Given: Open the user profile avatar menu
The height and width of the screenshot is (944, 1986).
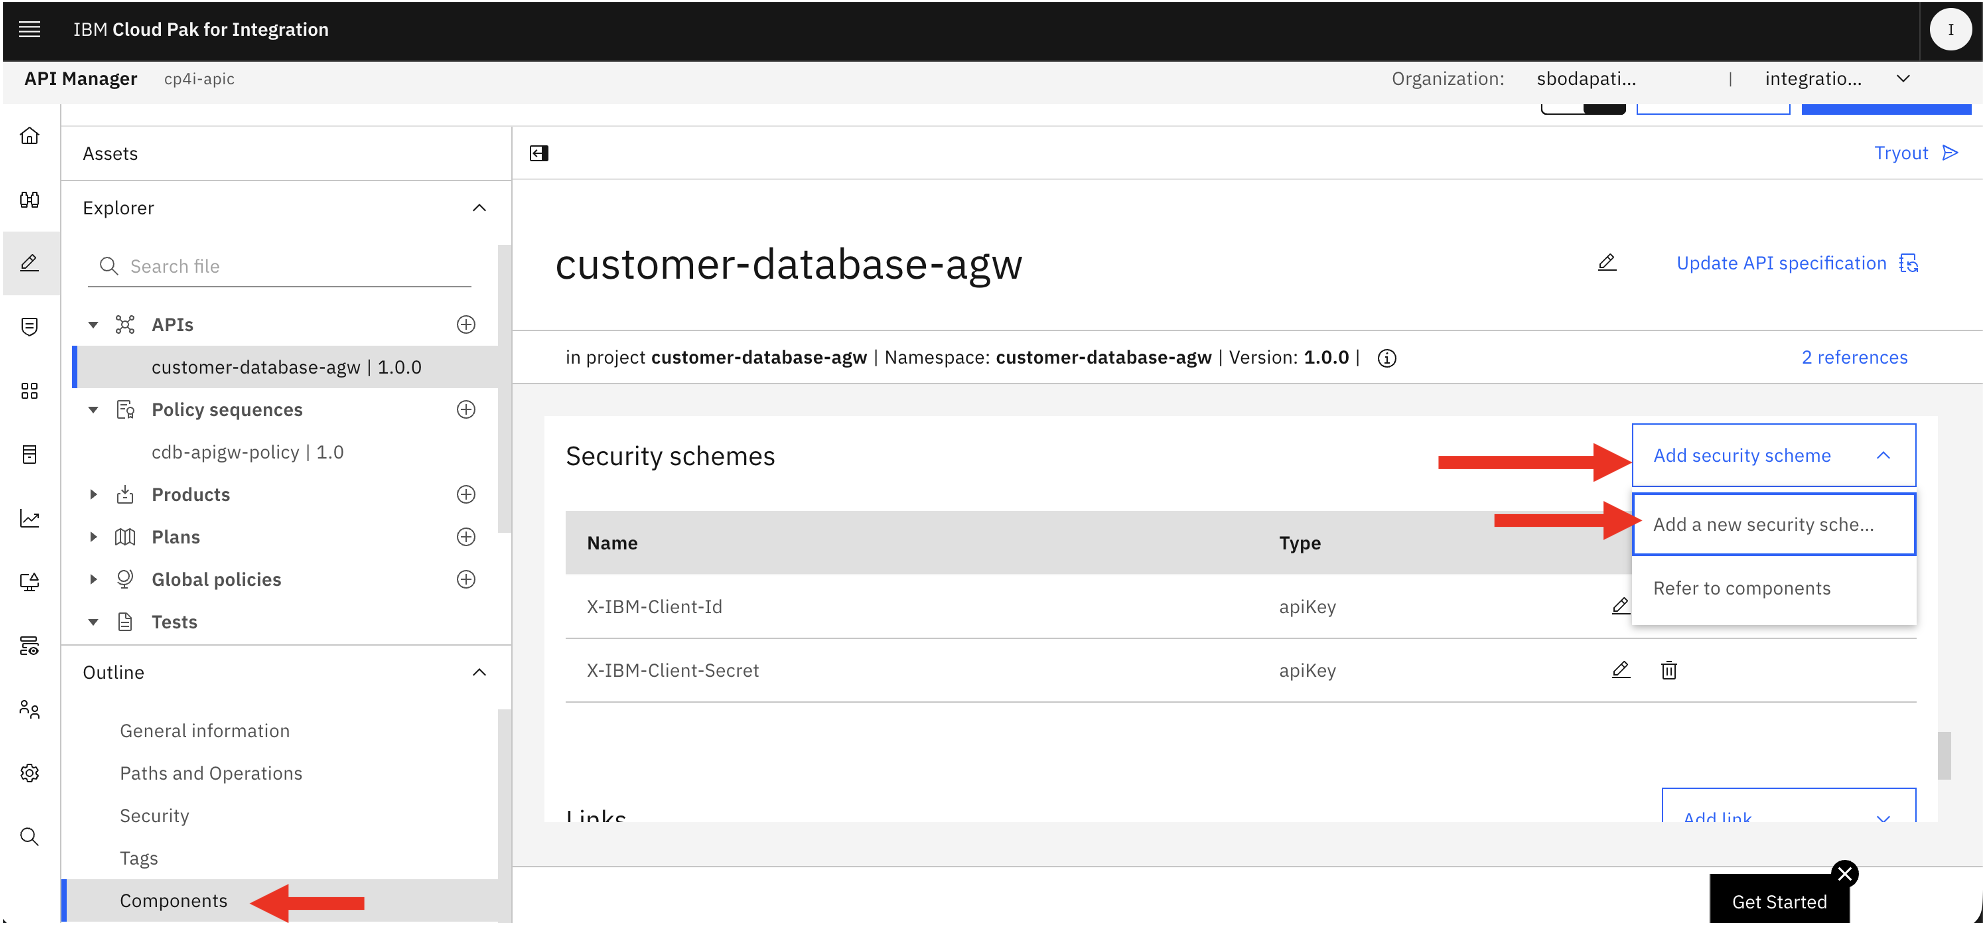Looking at the screenshot, I should 1950,30.
